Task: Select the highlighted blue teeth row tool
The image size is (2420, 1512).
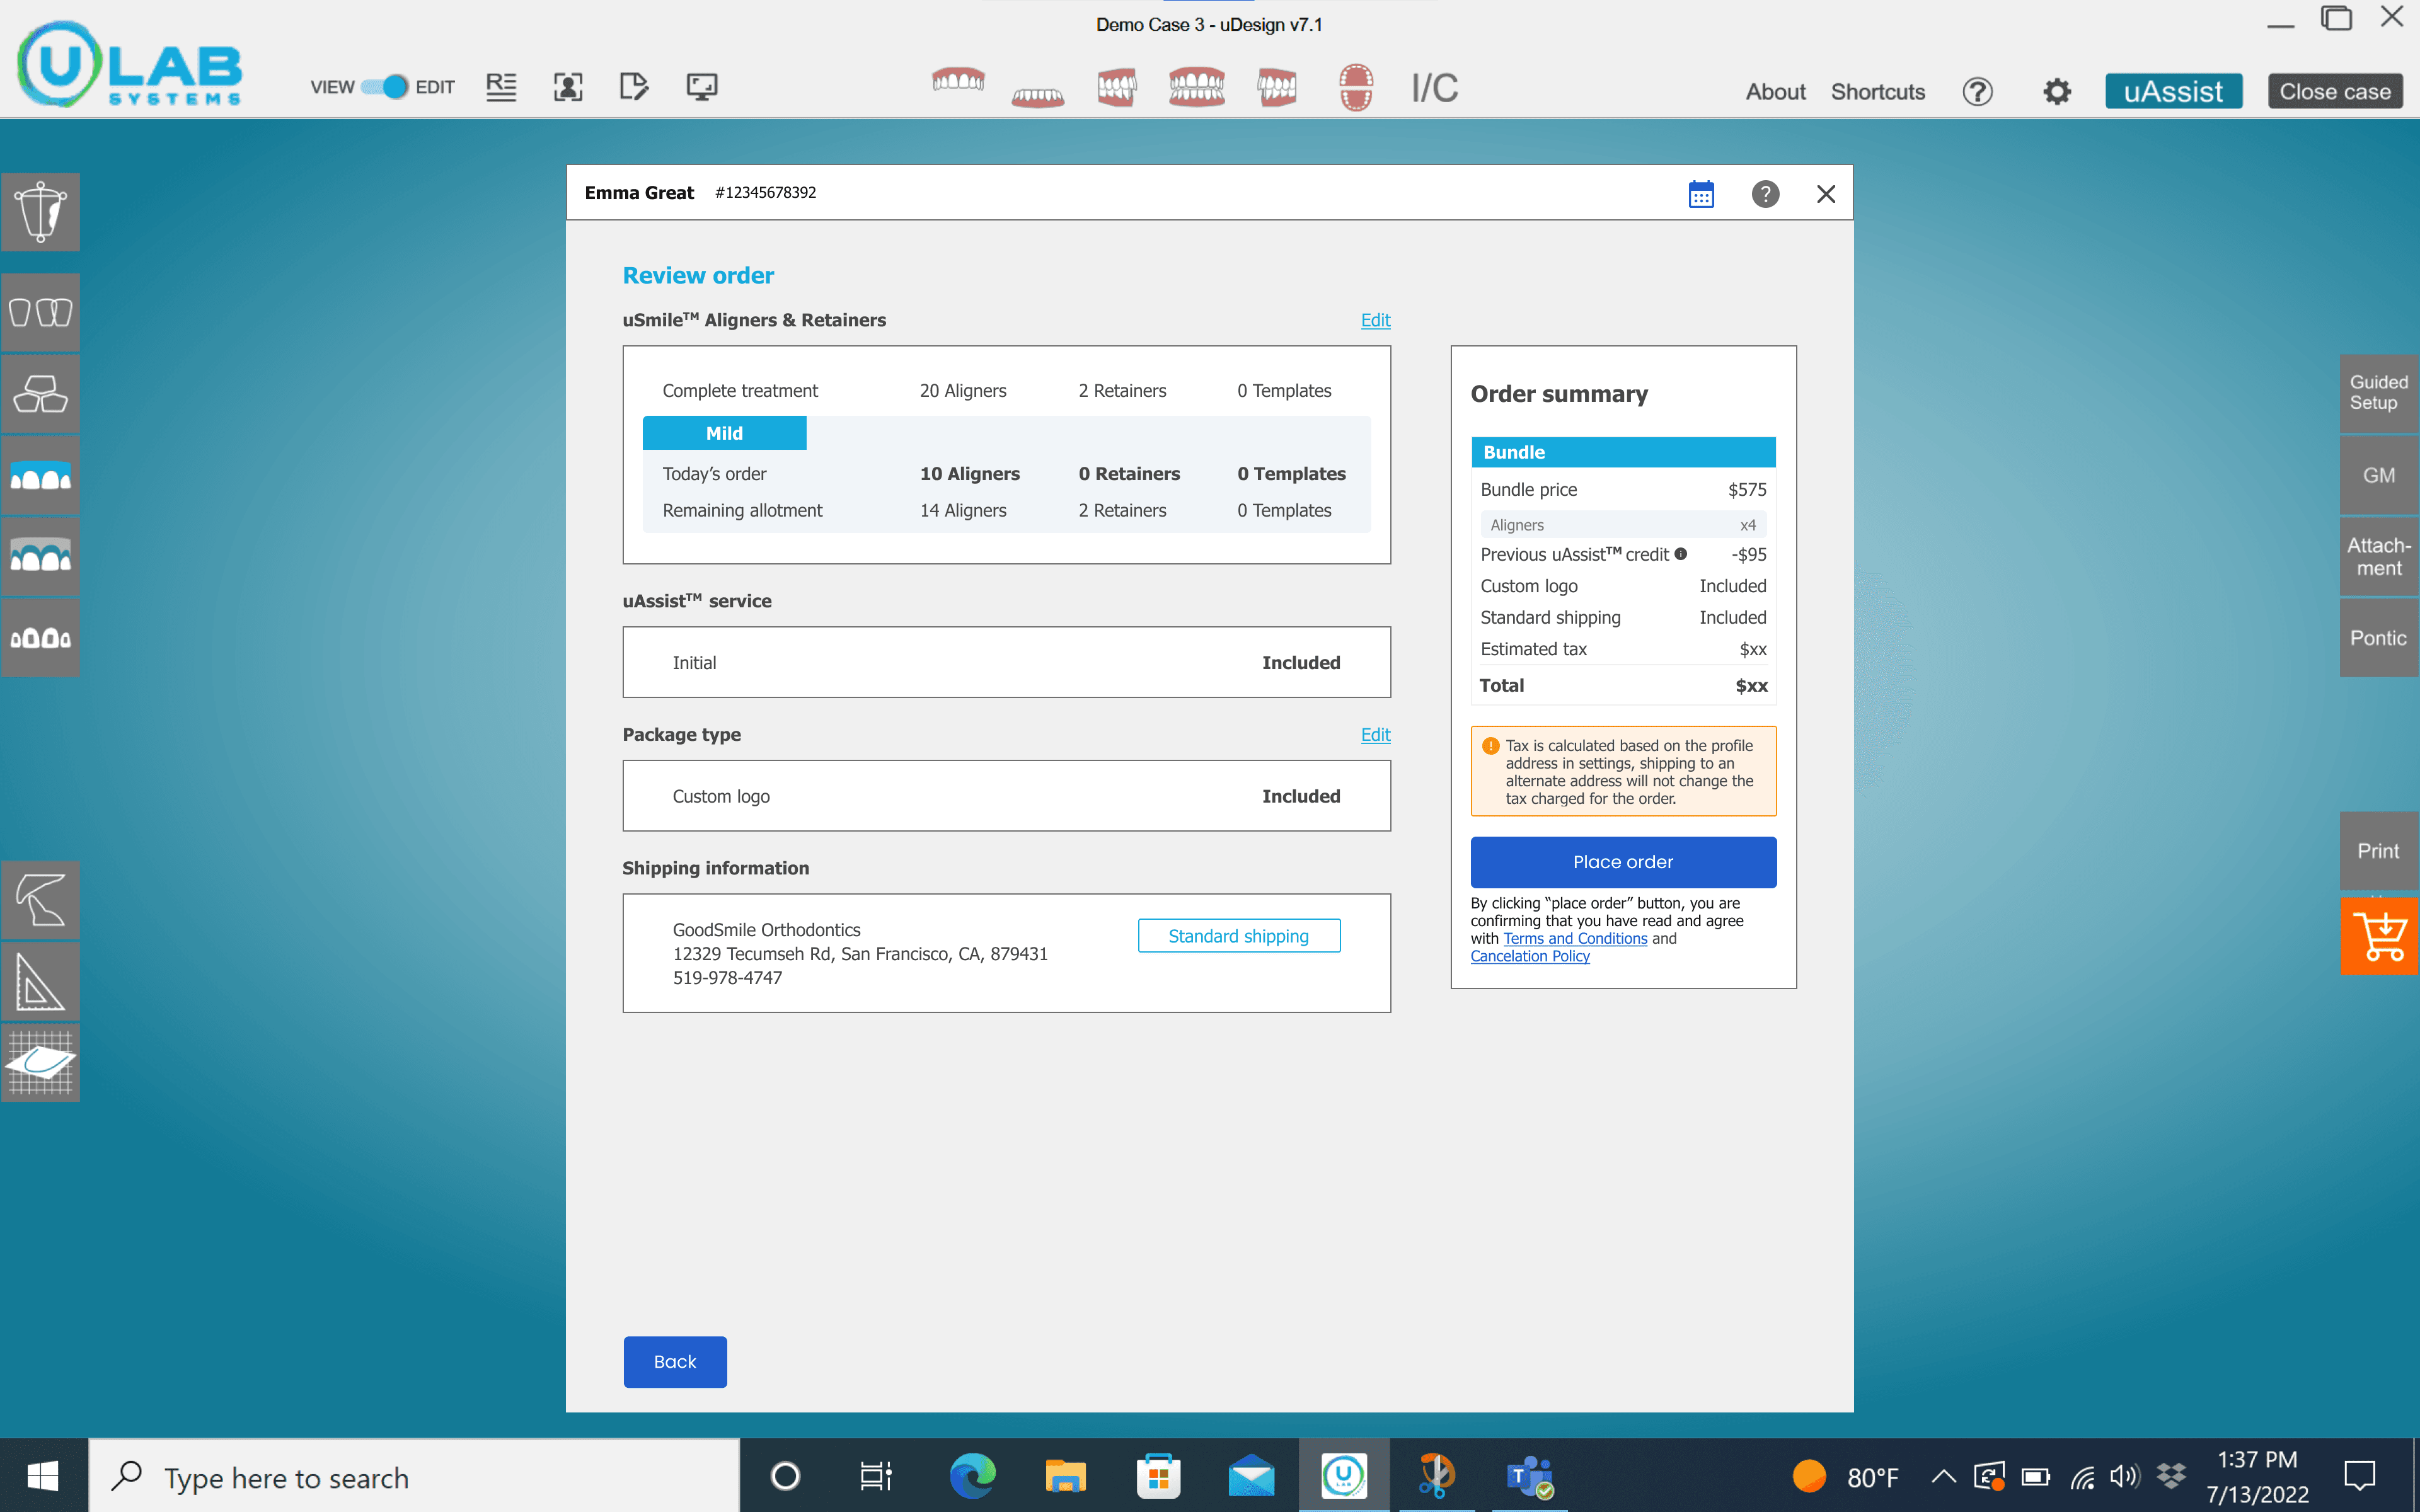Action: click(x=41, y=476)
